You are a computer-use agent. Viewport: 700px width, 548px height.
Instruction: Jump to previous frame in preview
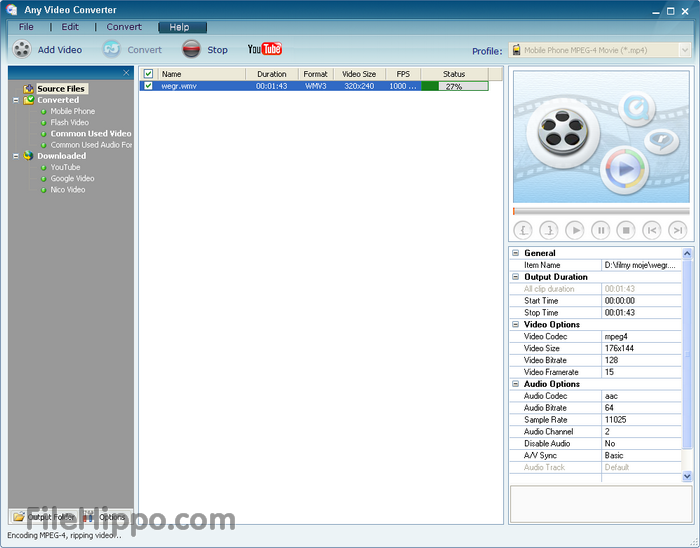[652, 230]
